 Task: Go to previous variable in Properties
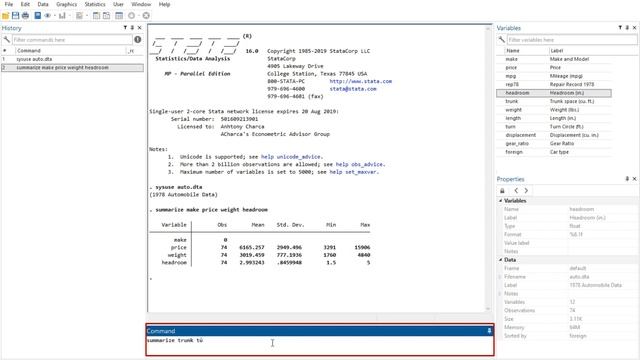(x=516, y=191)
